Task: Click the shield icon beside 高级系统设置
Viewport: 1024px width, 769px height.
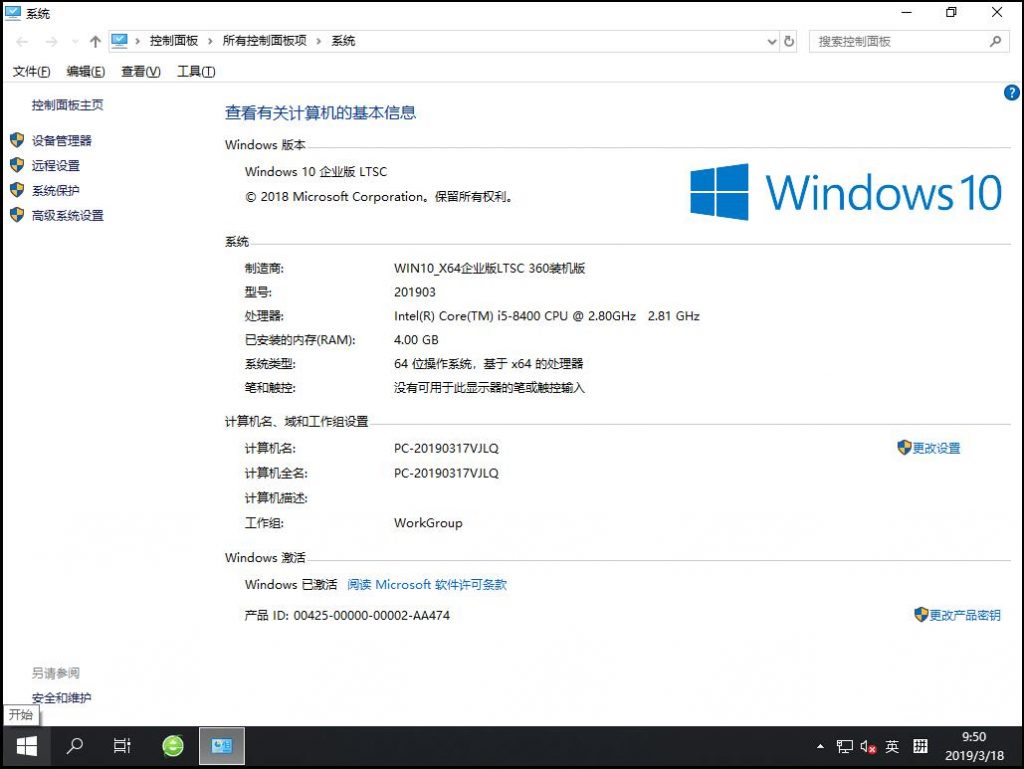Action: coord(17,215)
